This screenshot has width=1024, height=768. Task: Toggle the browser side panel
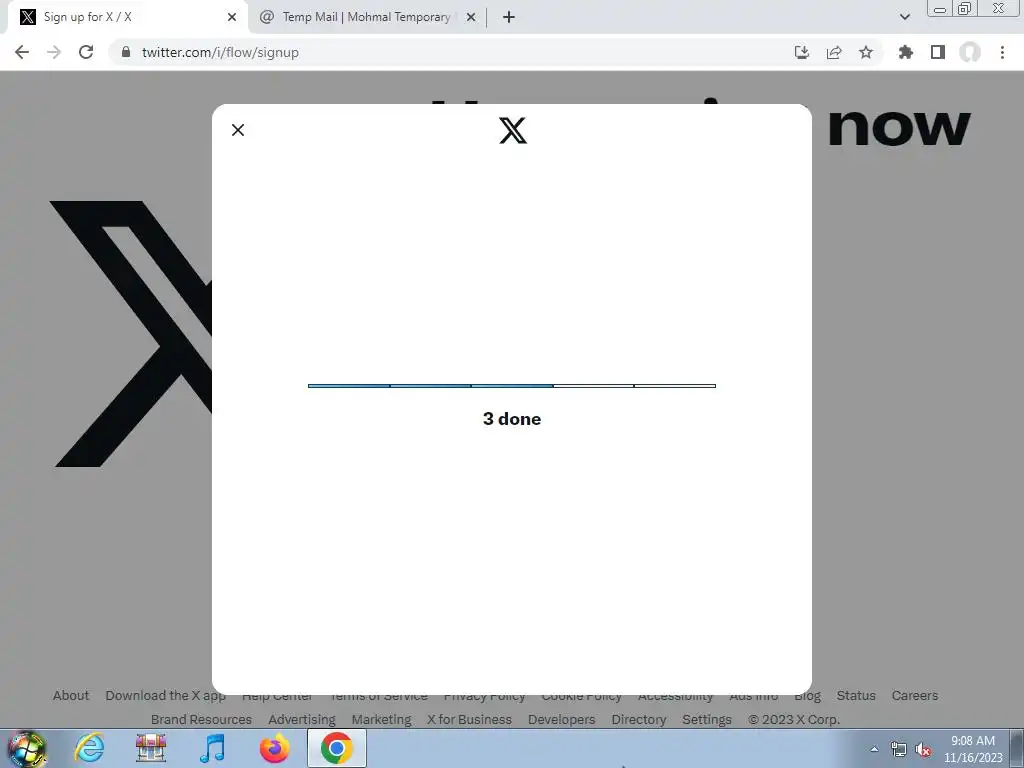[938, 52]
